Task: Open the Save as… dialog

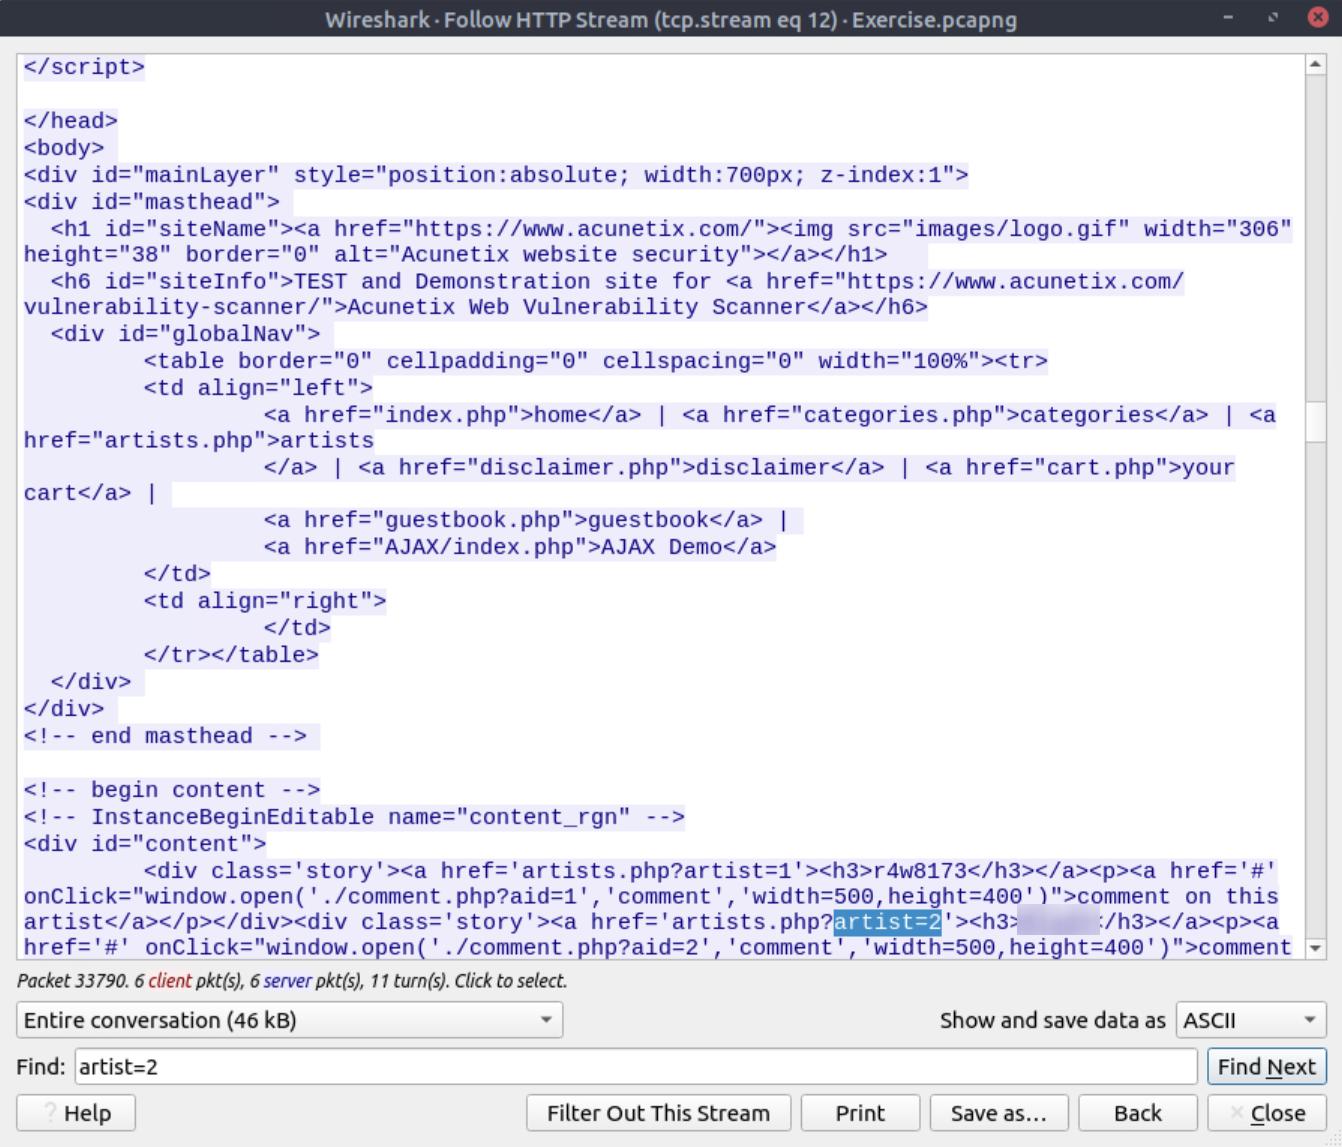Action: coord(998,1113)
